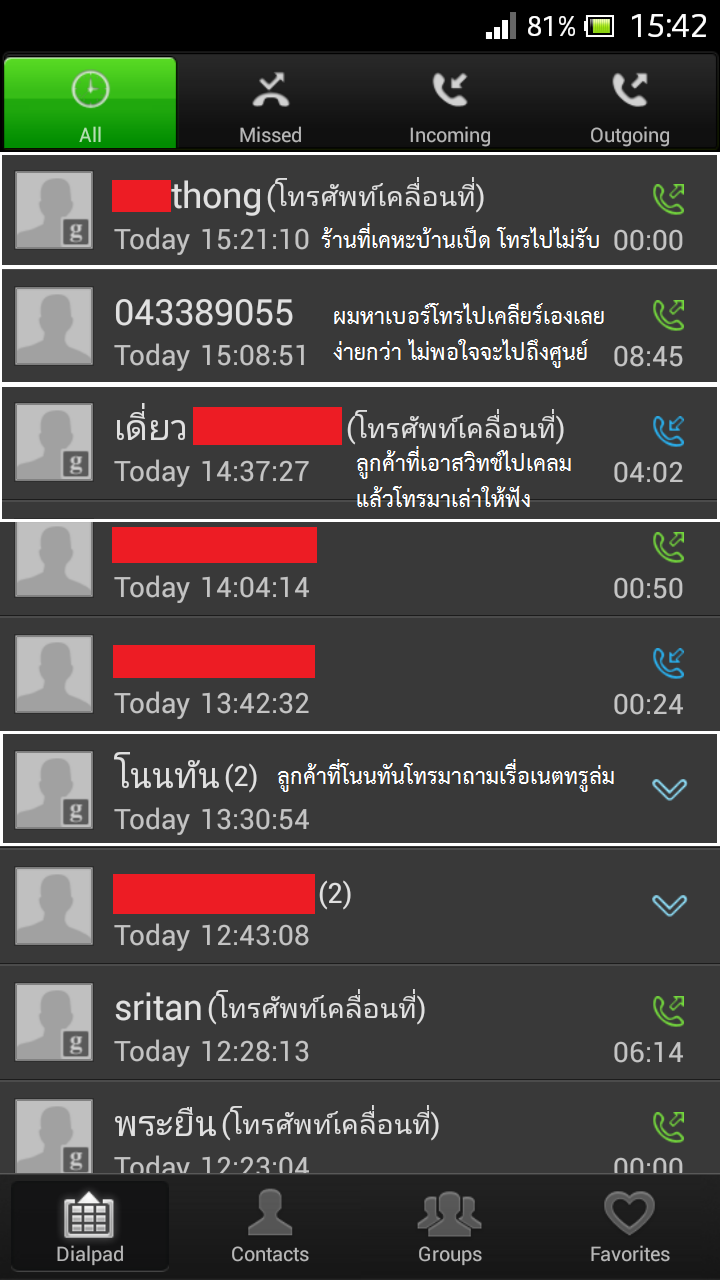
Task: Expand the โนนทัน (2) grouped calls
Action: point(669,789)
